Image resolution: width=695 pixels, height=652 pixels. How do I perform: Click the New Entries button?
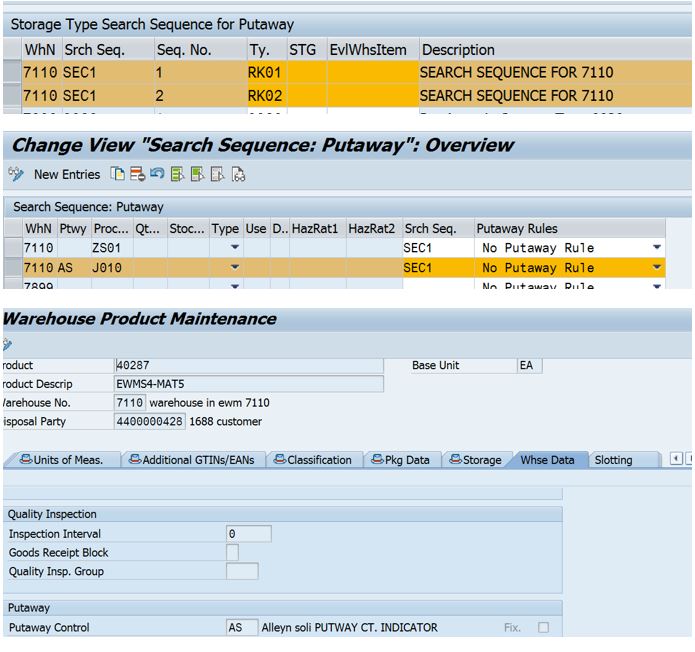(x=66, y=174)
